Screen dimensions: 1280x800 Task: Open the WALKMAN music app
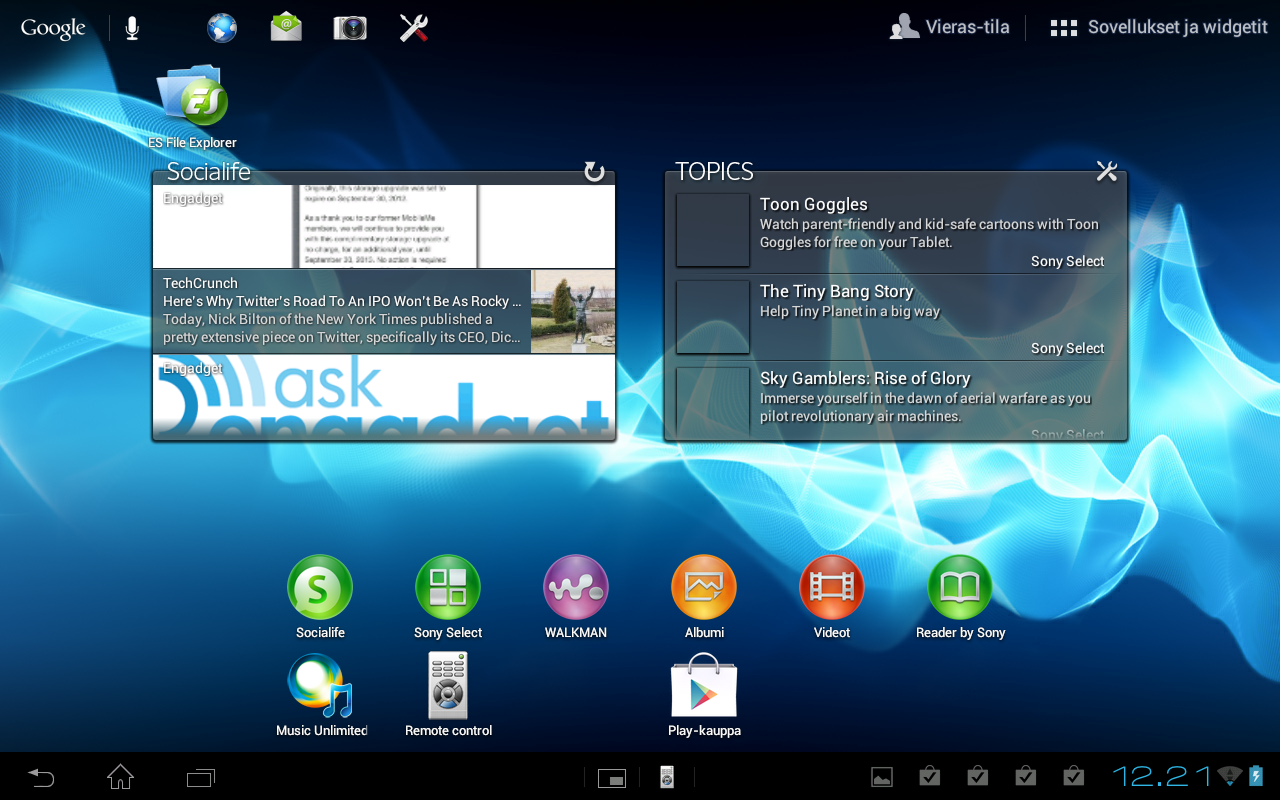pyautogui.click(x=576, y=597)
